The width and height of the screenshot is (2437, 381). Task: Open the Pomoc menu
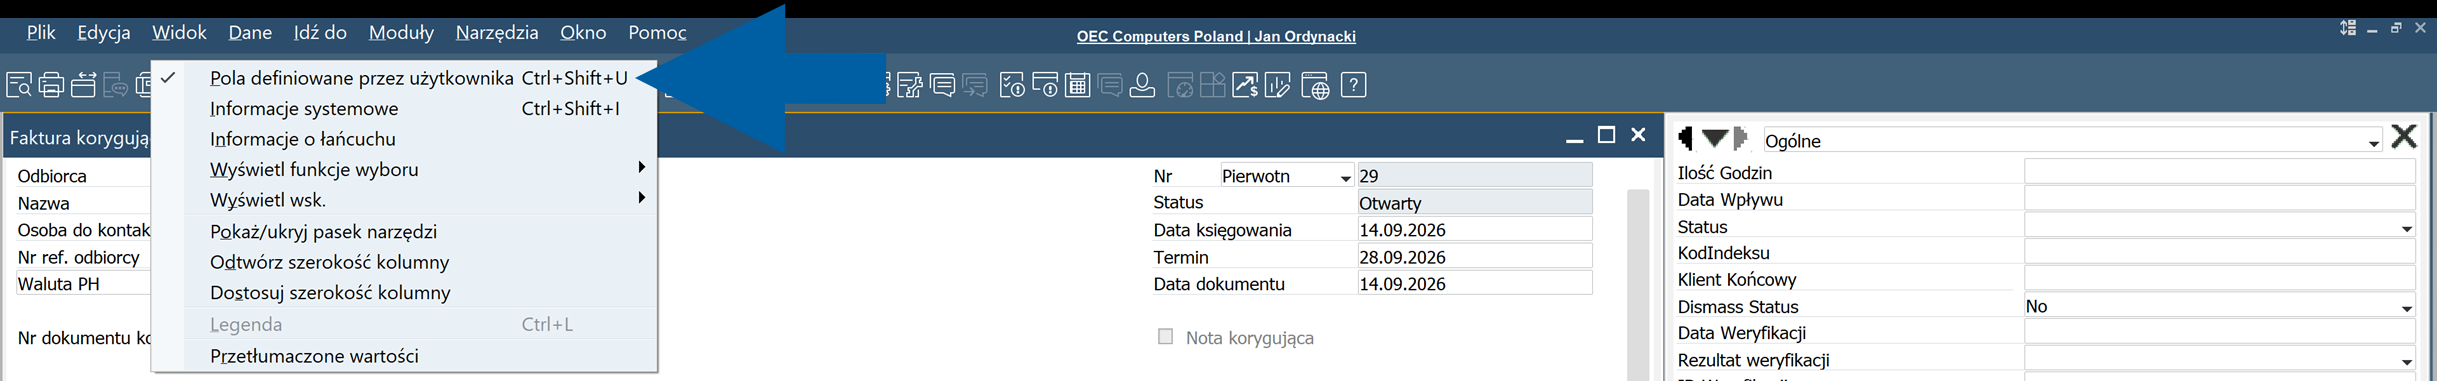tap(657, 33)
